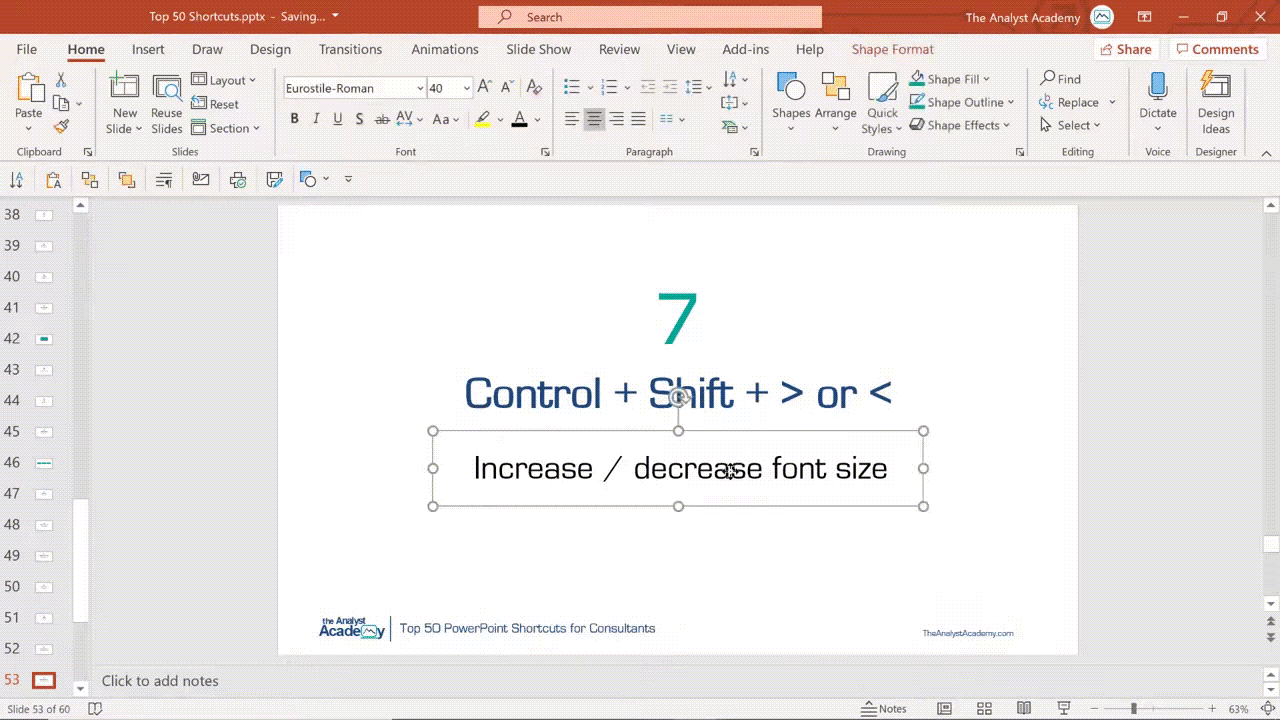Image resolution: width=1280 pixels, height=720 pixels.
Task: Switch to Slide Sorter view
Action: tap(984, 708)
